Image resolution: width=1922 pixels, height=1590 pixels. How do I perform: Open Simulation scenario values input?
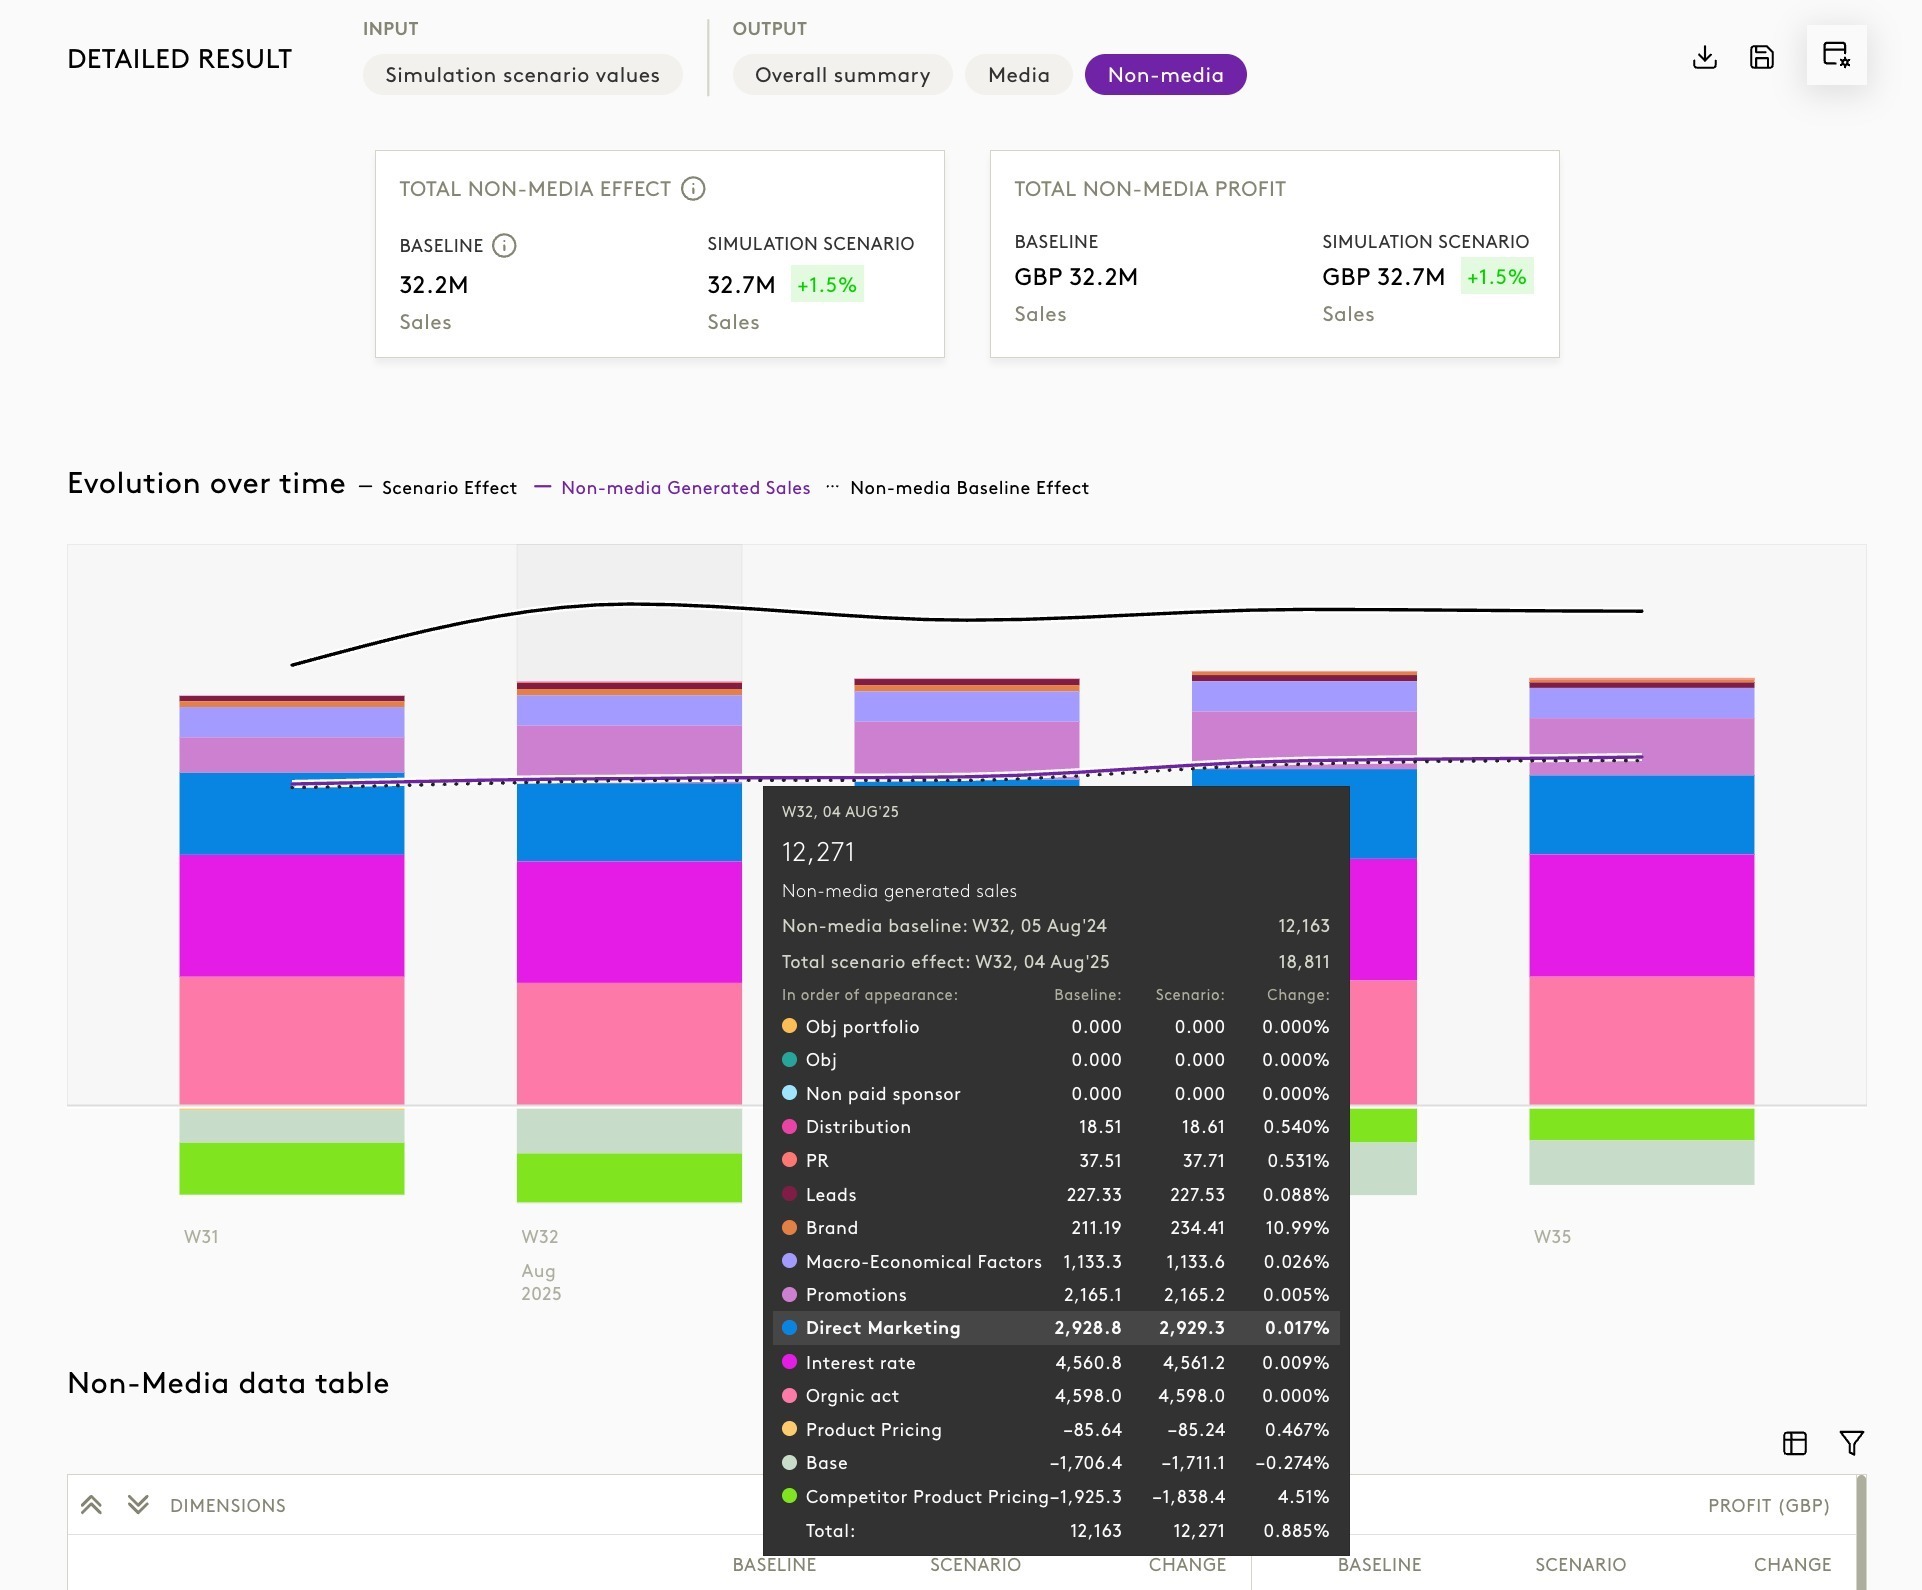[x=522, y=75]
